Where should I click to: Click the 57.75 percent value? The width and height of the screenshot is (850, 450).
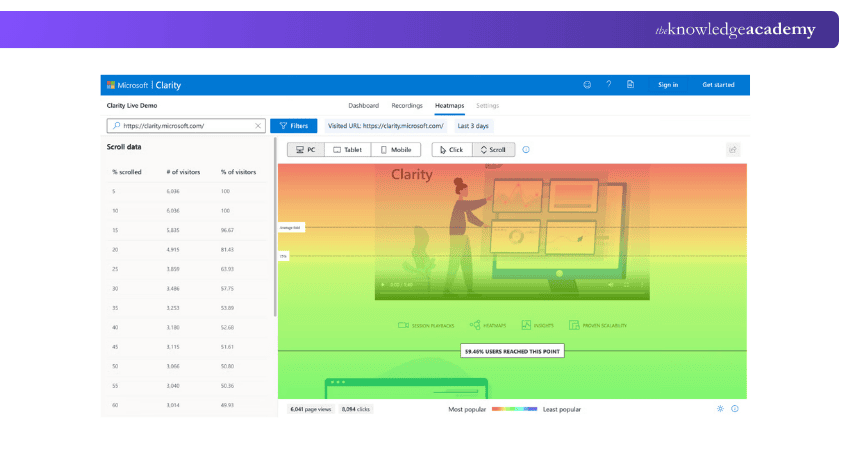point(227,289)
